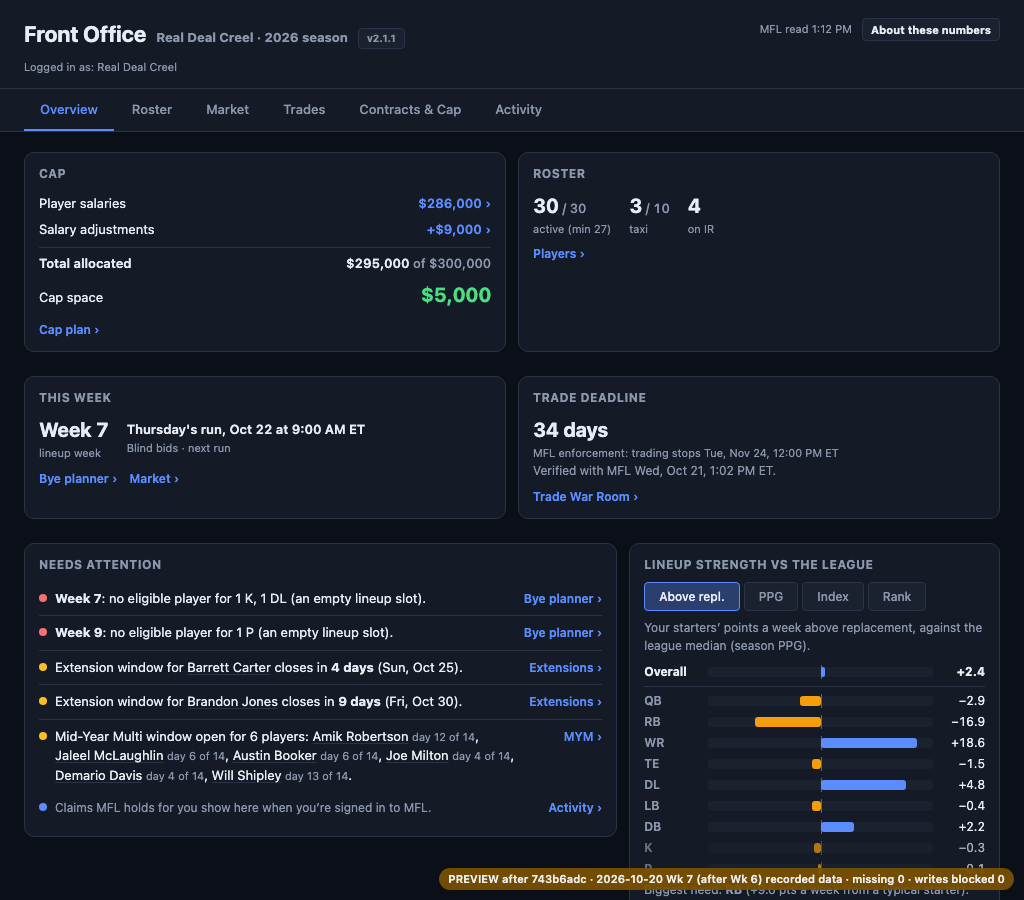Image resolution: width=1024 pixels, height=900 pixels.
Task: Switch lineup strength to Index
Action: pos(833,597)
